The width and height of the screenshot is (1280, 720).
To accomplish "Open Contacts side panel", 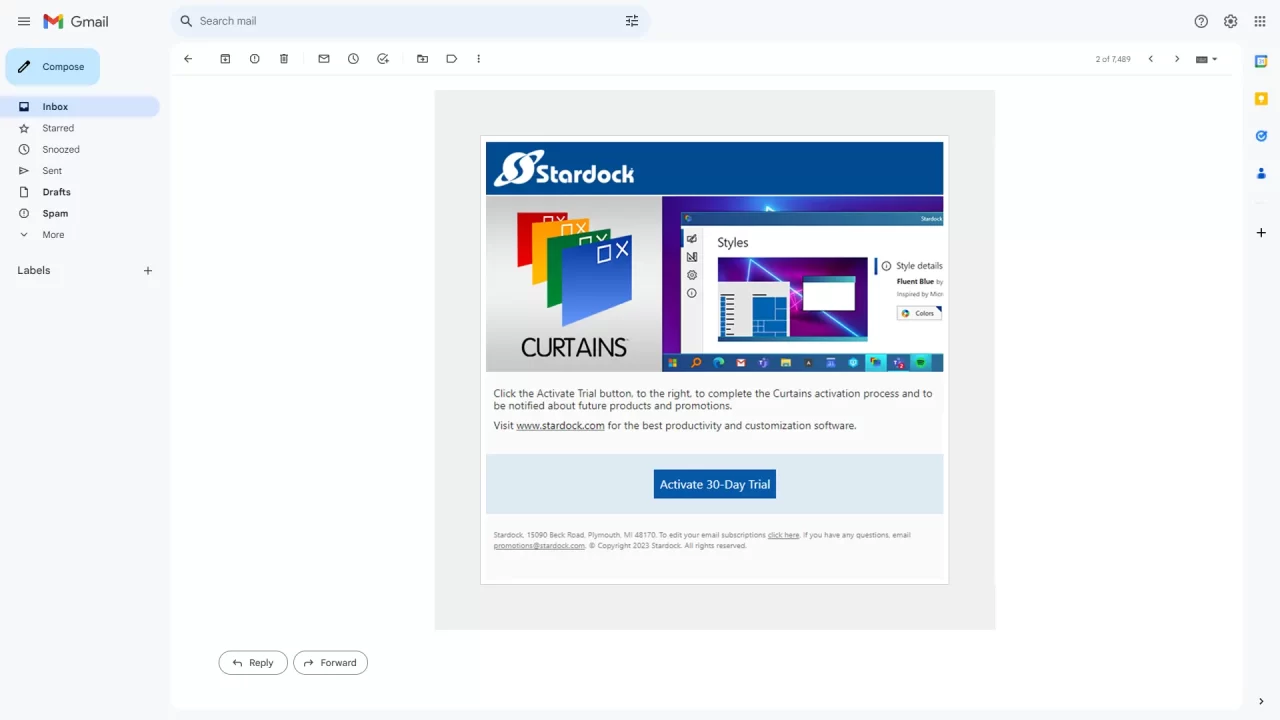I will coord(1261,173).
